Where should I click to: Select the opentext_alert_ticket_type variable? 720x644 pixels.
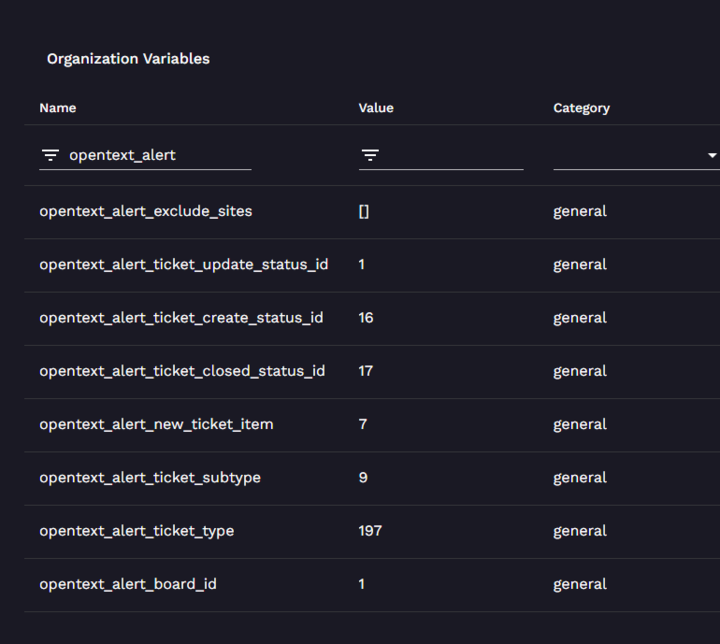click(137, 531)
